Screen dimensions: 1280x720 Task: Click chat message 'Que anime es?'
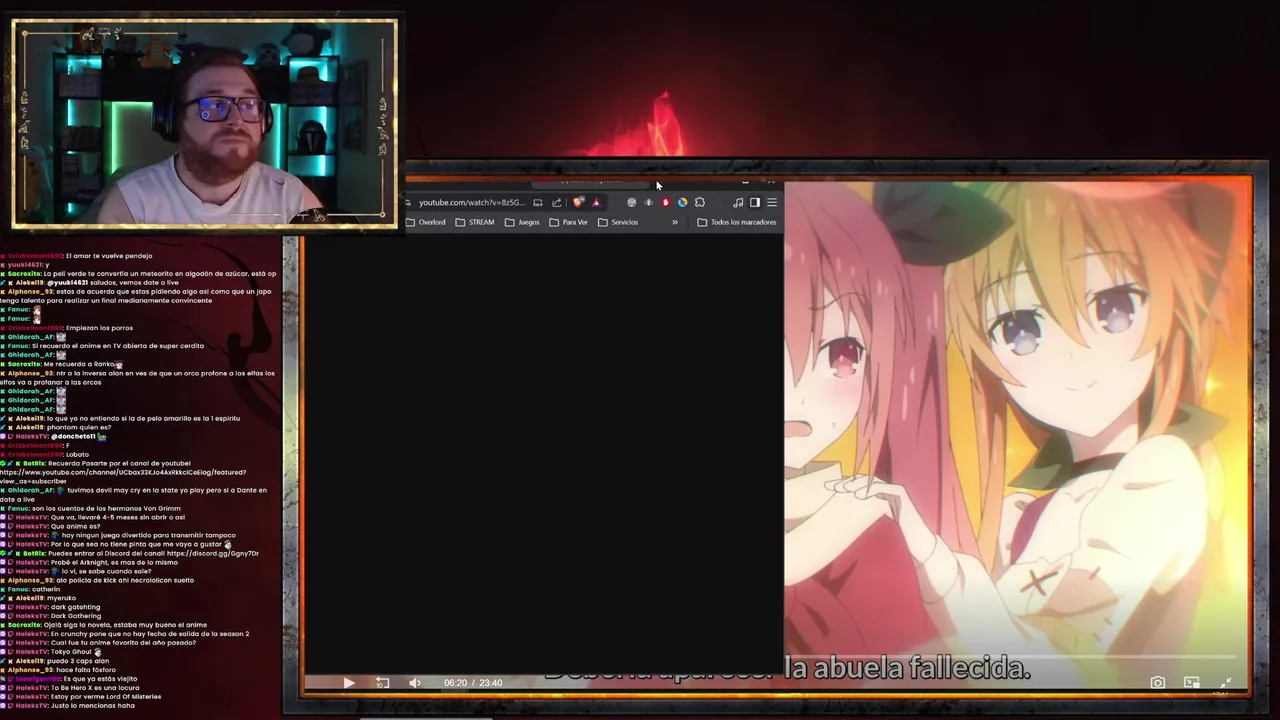pos(75,526)
